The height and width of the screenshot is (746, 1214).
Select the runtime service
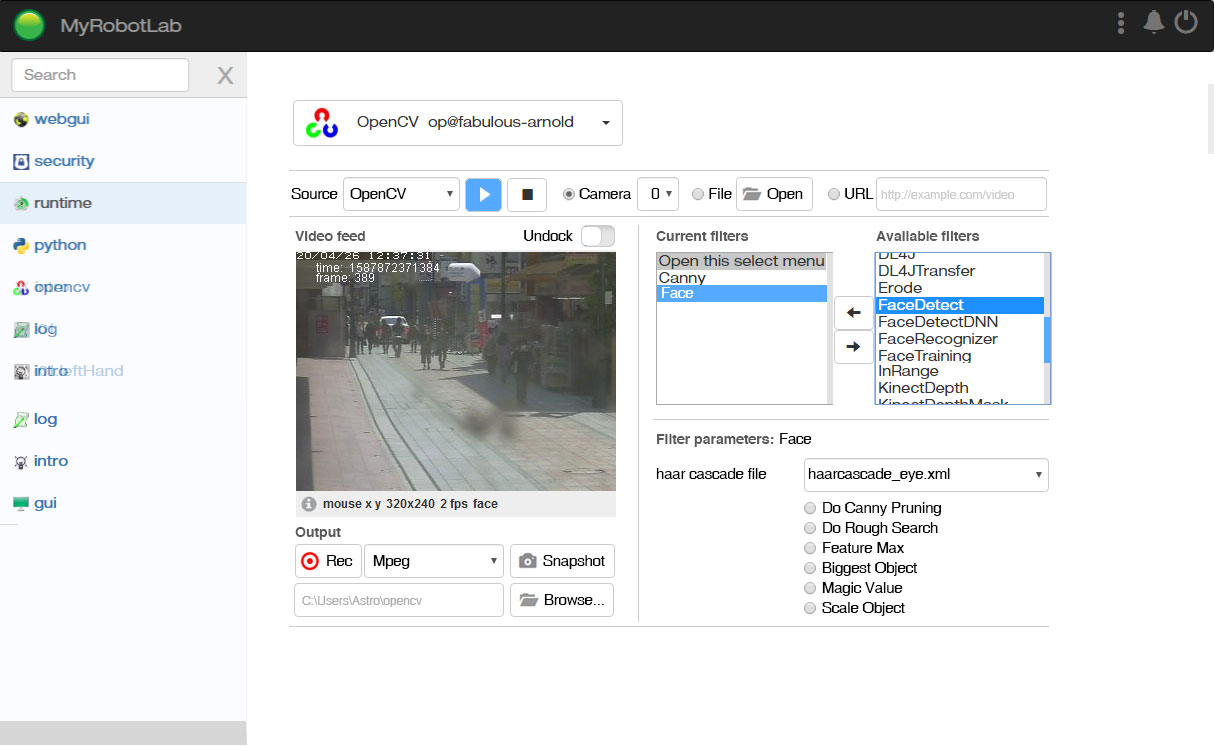pyautogui.click(x=123, y=203)
